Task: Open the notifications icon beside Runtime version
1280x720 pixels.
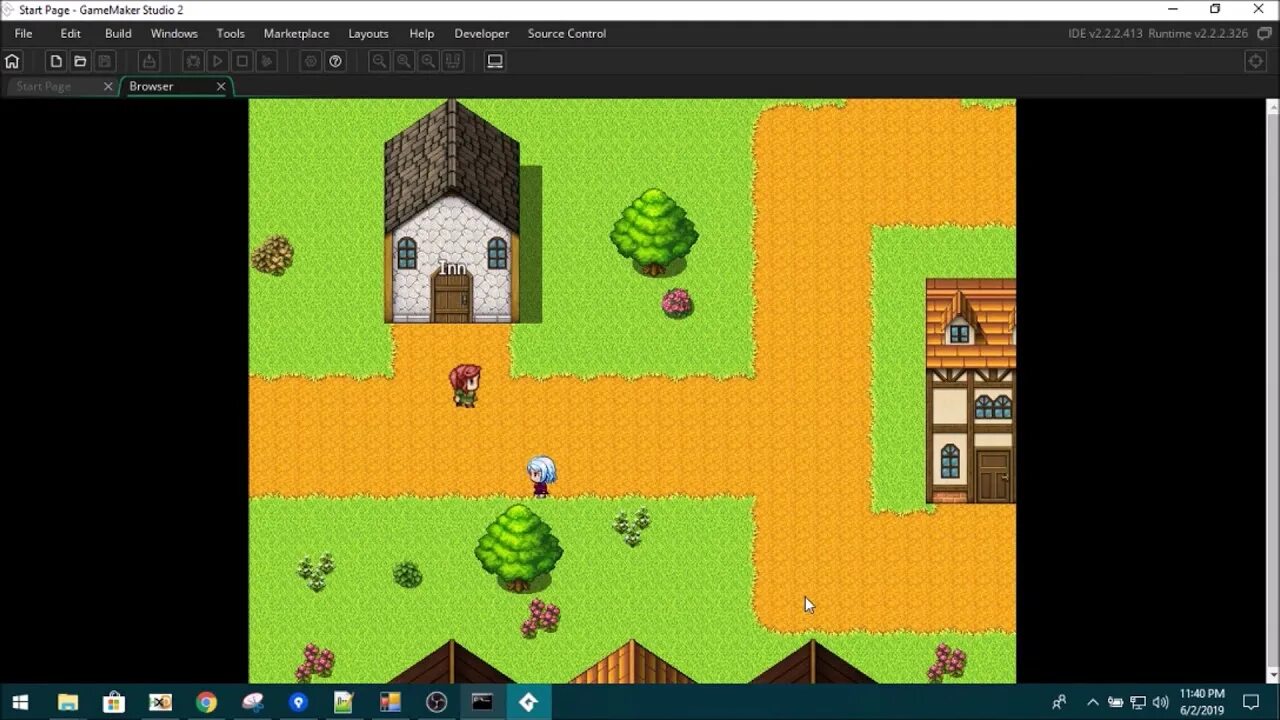Action: tap(1264, 33)
